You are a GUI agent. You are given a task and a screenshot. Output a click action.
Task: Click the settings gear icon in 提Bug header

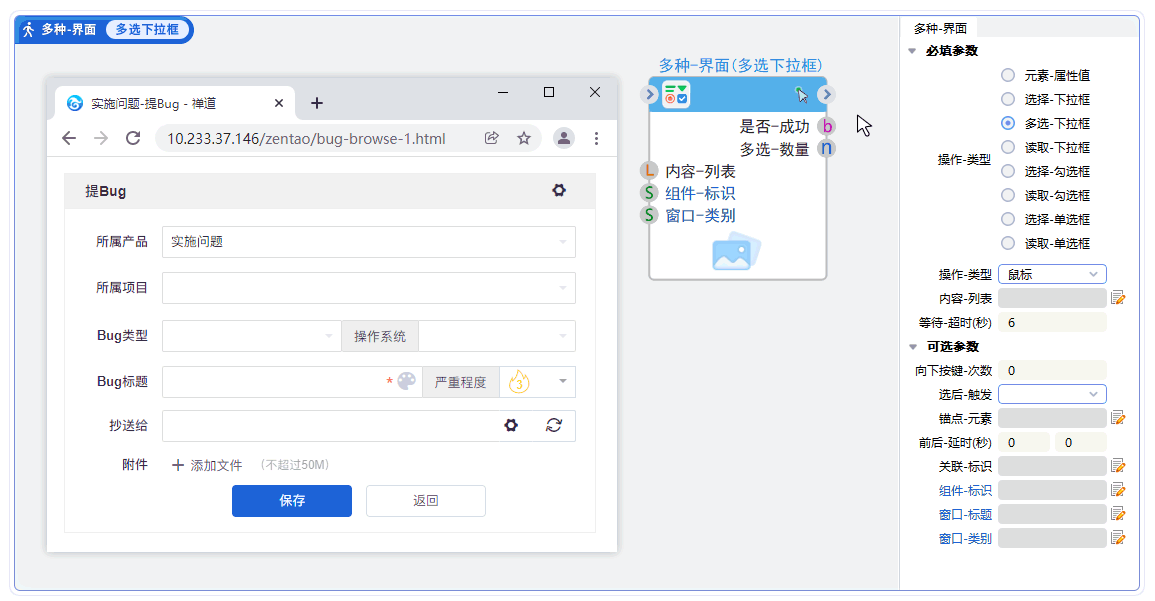(x=559, y=190)
